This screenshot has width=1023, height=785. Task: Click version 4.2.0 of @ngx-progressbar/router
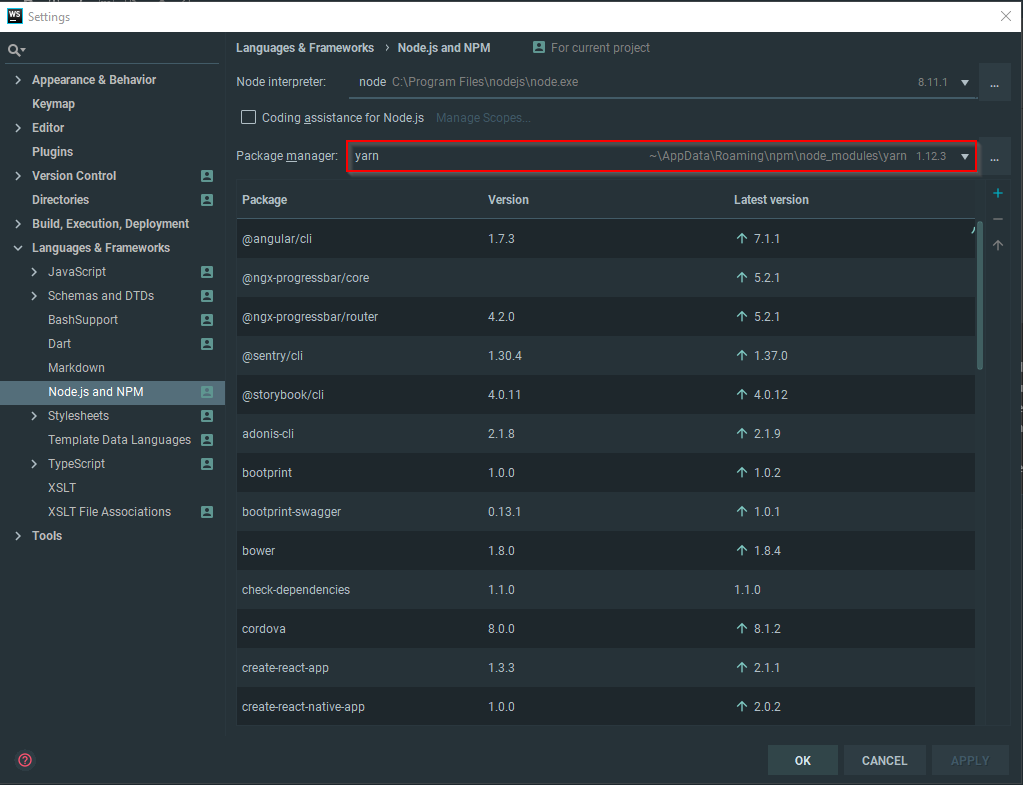click(501, 316)
